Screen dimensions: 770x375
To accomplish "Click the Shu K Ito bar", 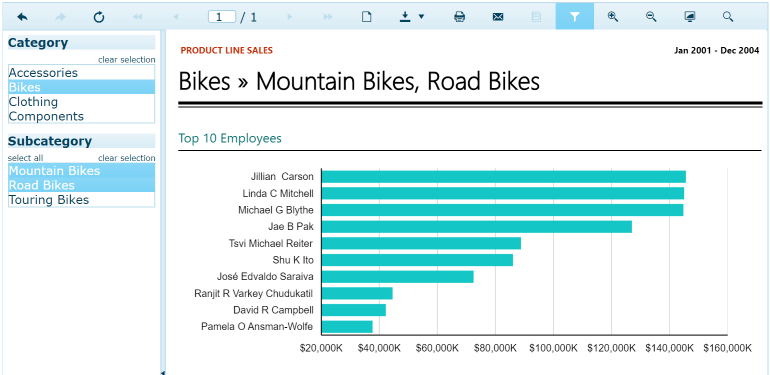I will click(x=417, y=260).
